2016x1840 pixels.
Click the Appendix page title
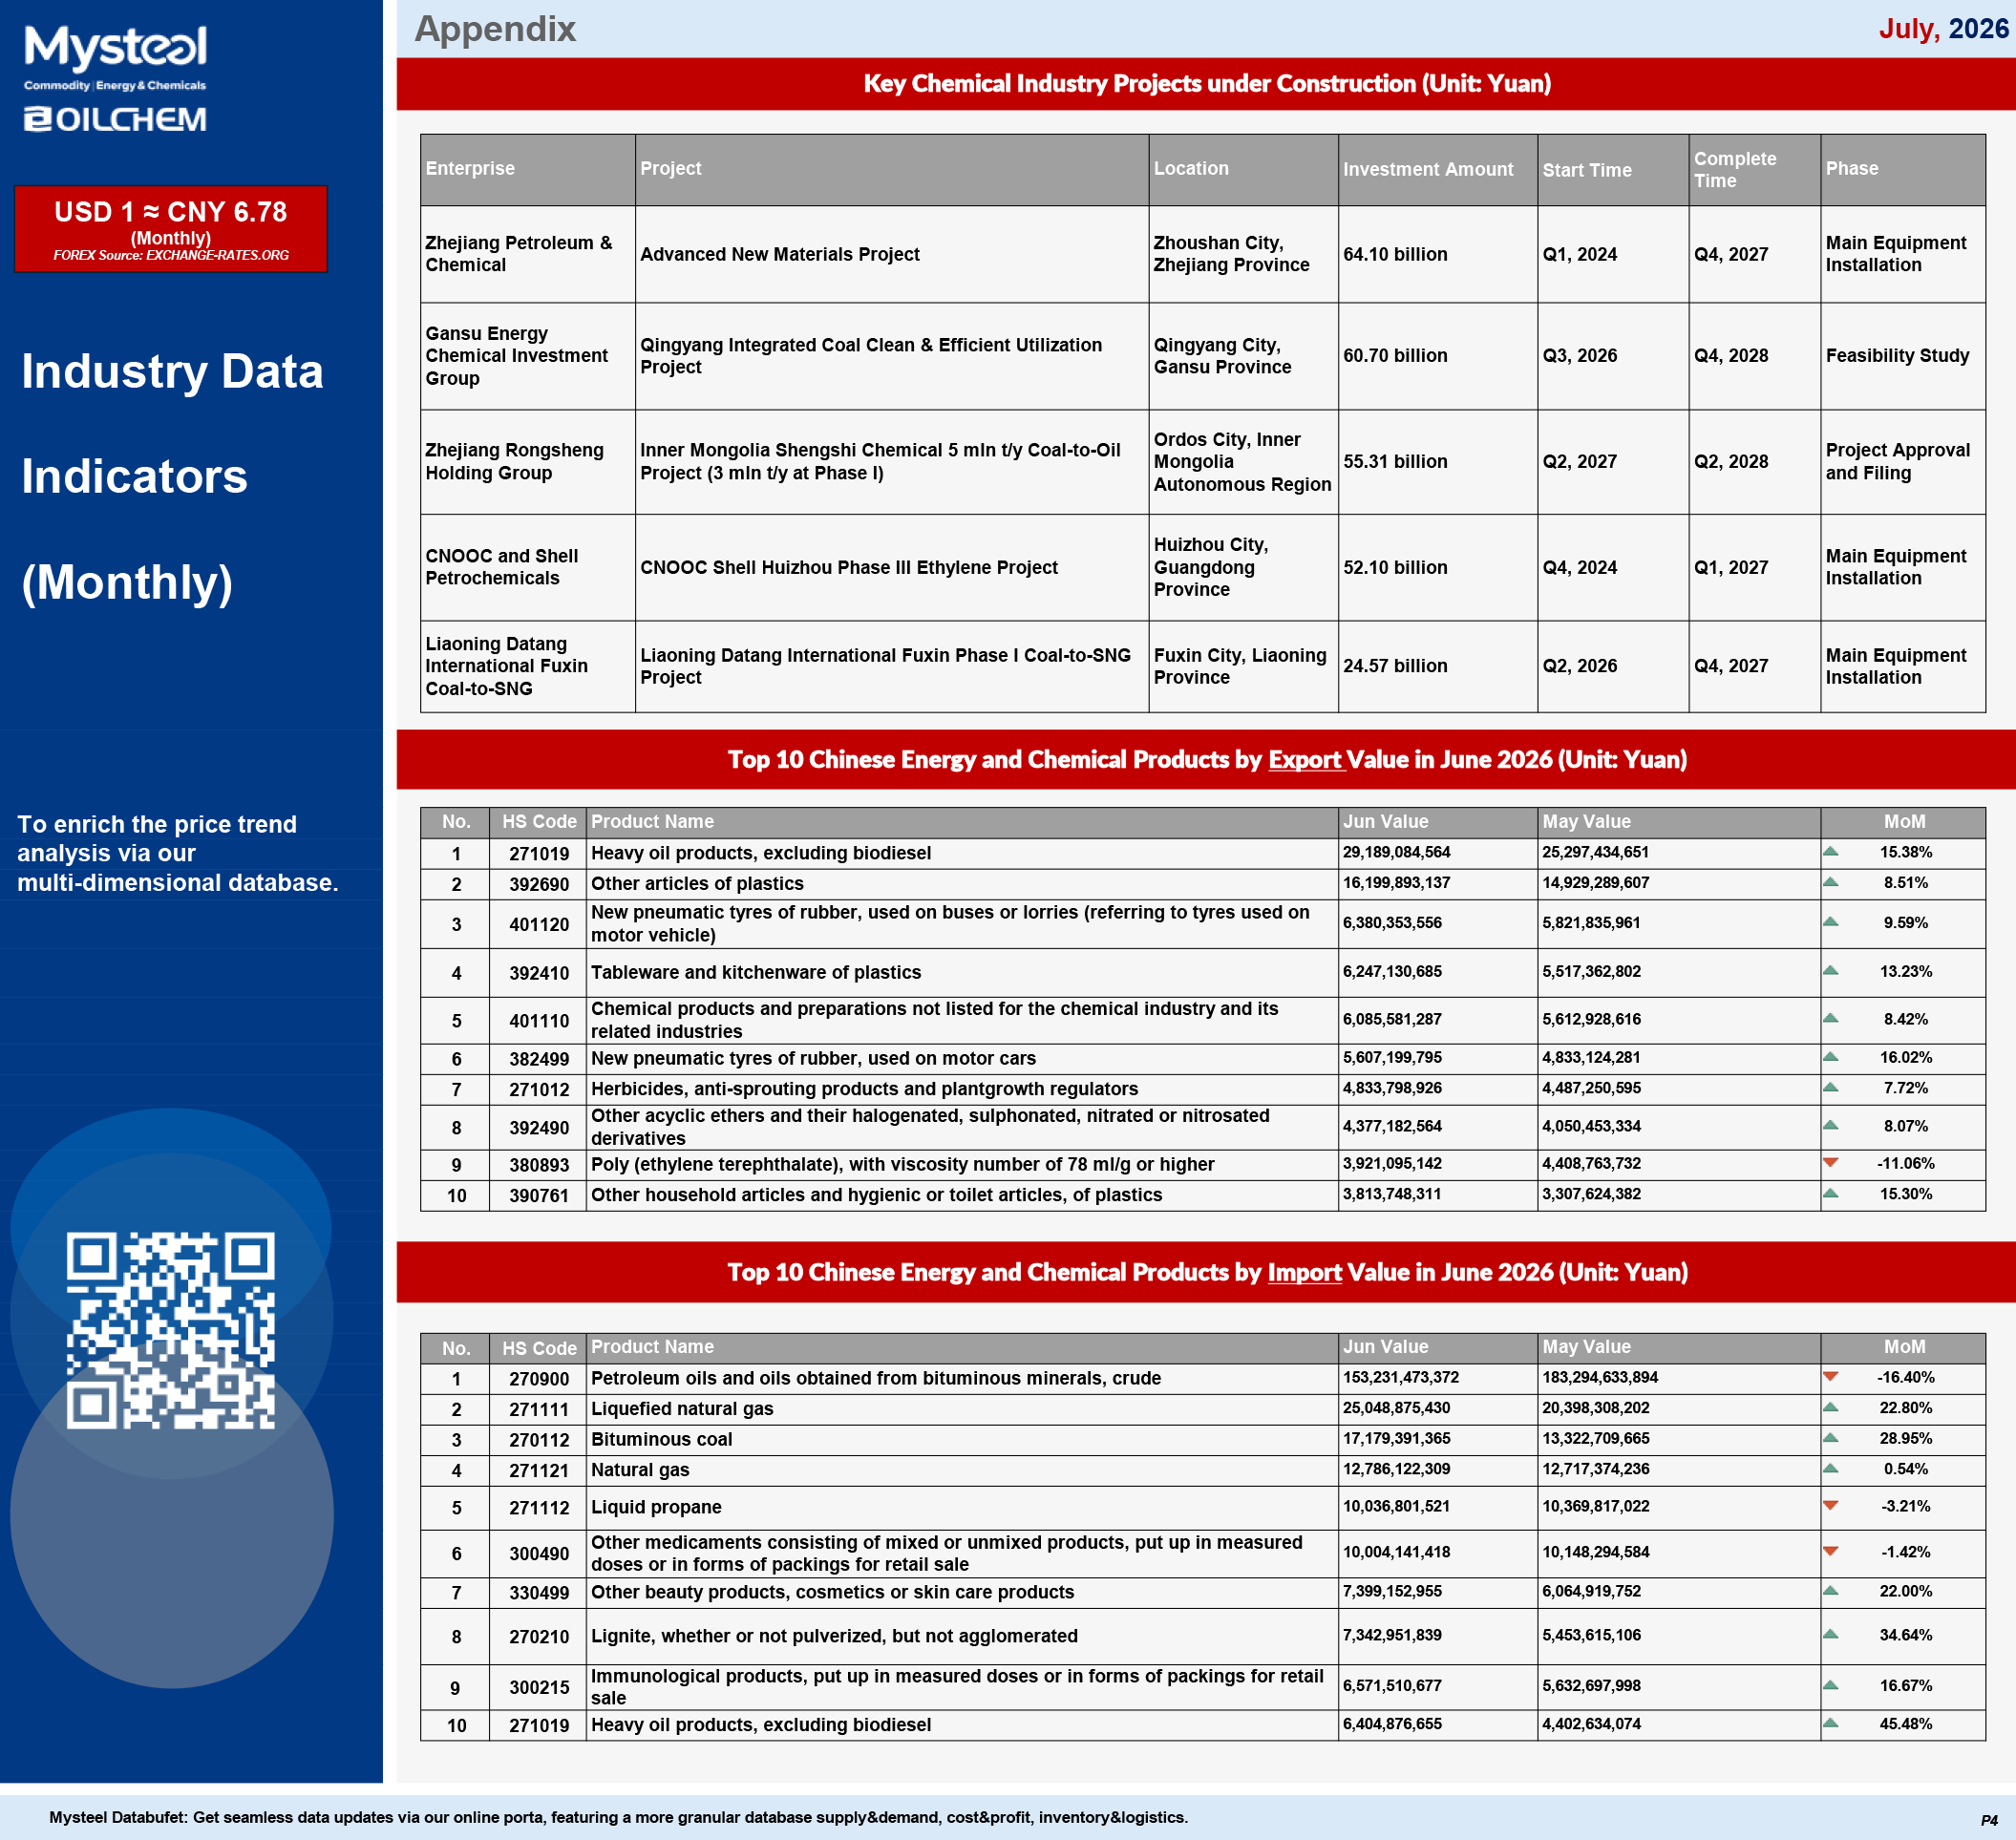coord(495,29)
